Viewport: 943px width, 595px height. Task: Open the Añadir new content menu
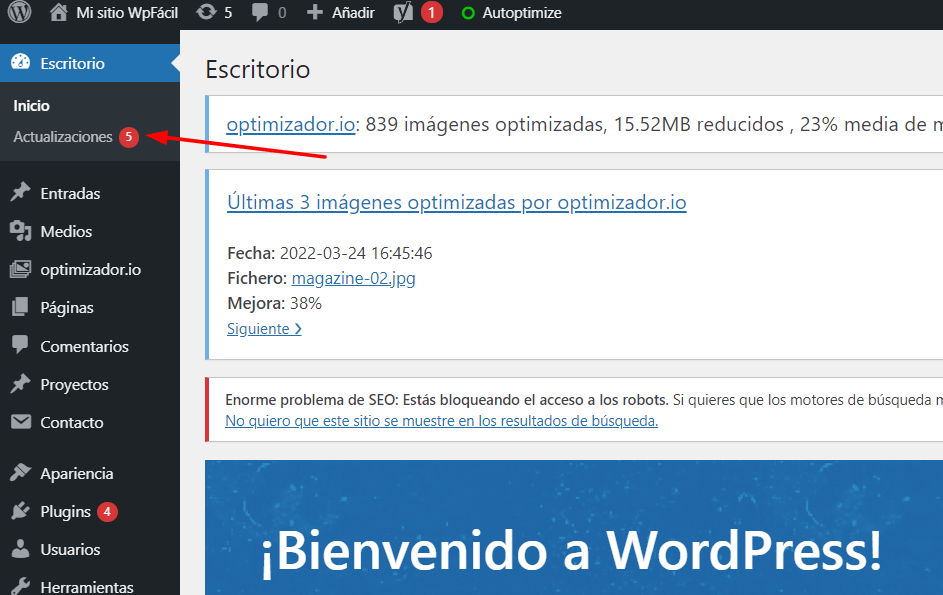(353, 13)
